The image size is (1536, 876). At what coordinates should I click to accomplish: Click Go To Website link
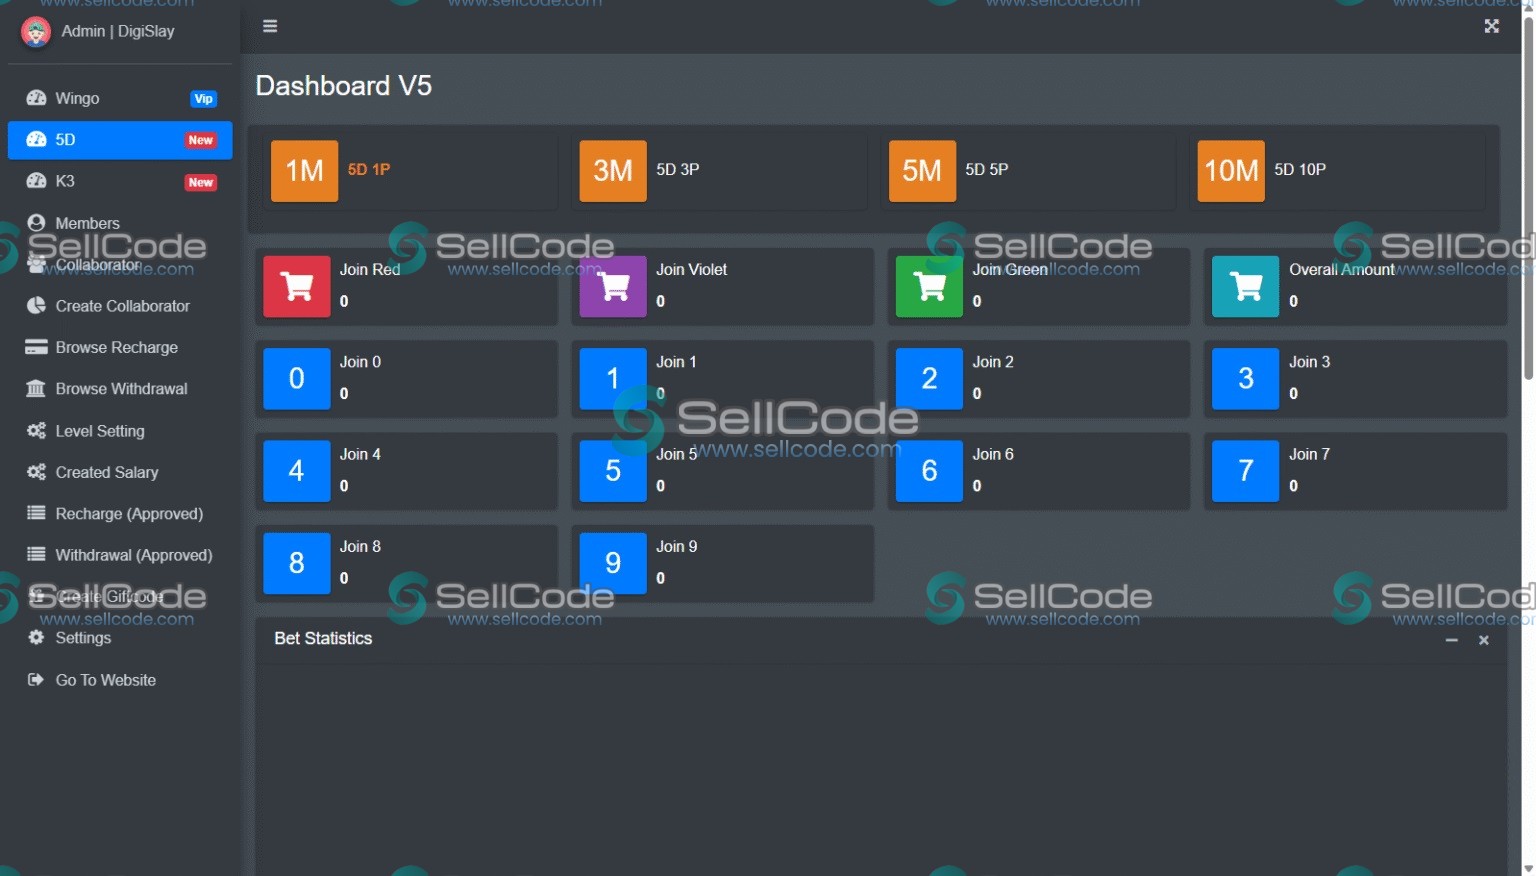tap(120, 680)
